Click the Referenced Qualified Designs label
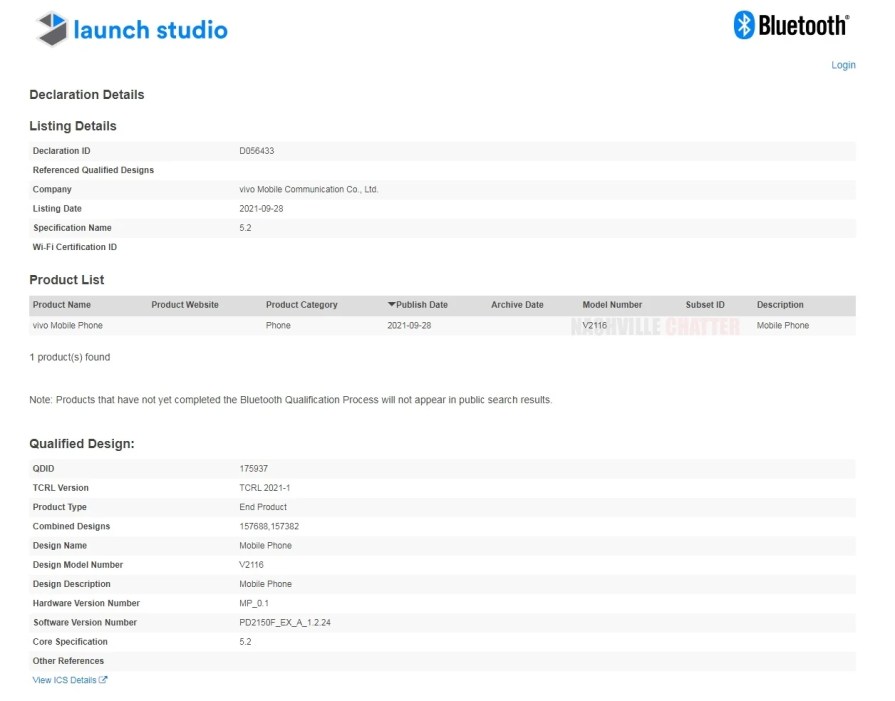This screenshot has height=701, width=895. click(x=93, y=170)
